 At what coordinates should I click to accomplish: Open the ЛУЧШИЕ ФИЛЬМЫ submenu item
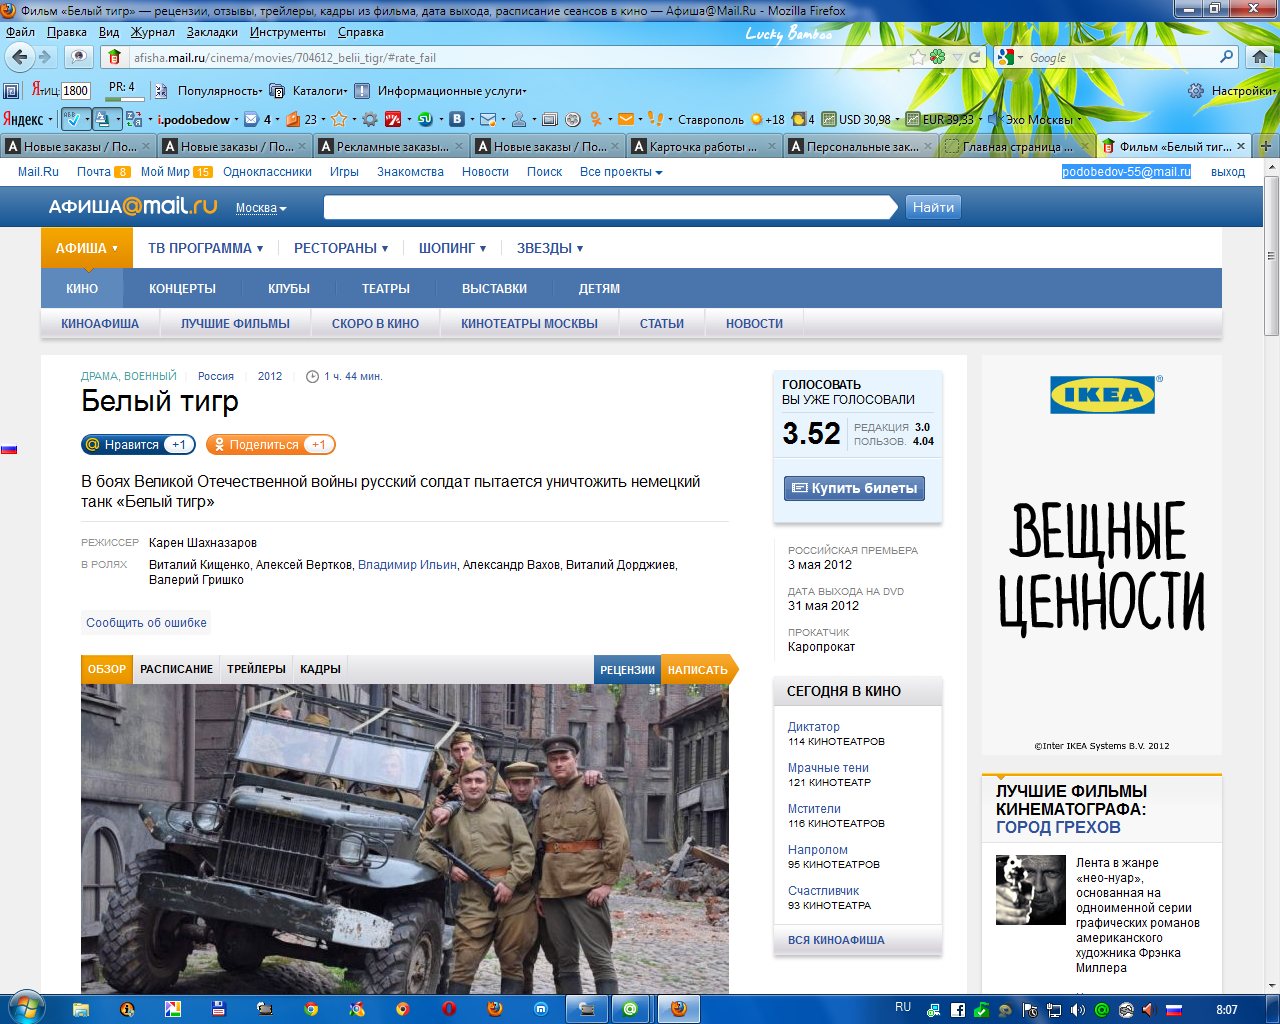click(235, 324)
